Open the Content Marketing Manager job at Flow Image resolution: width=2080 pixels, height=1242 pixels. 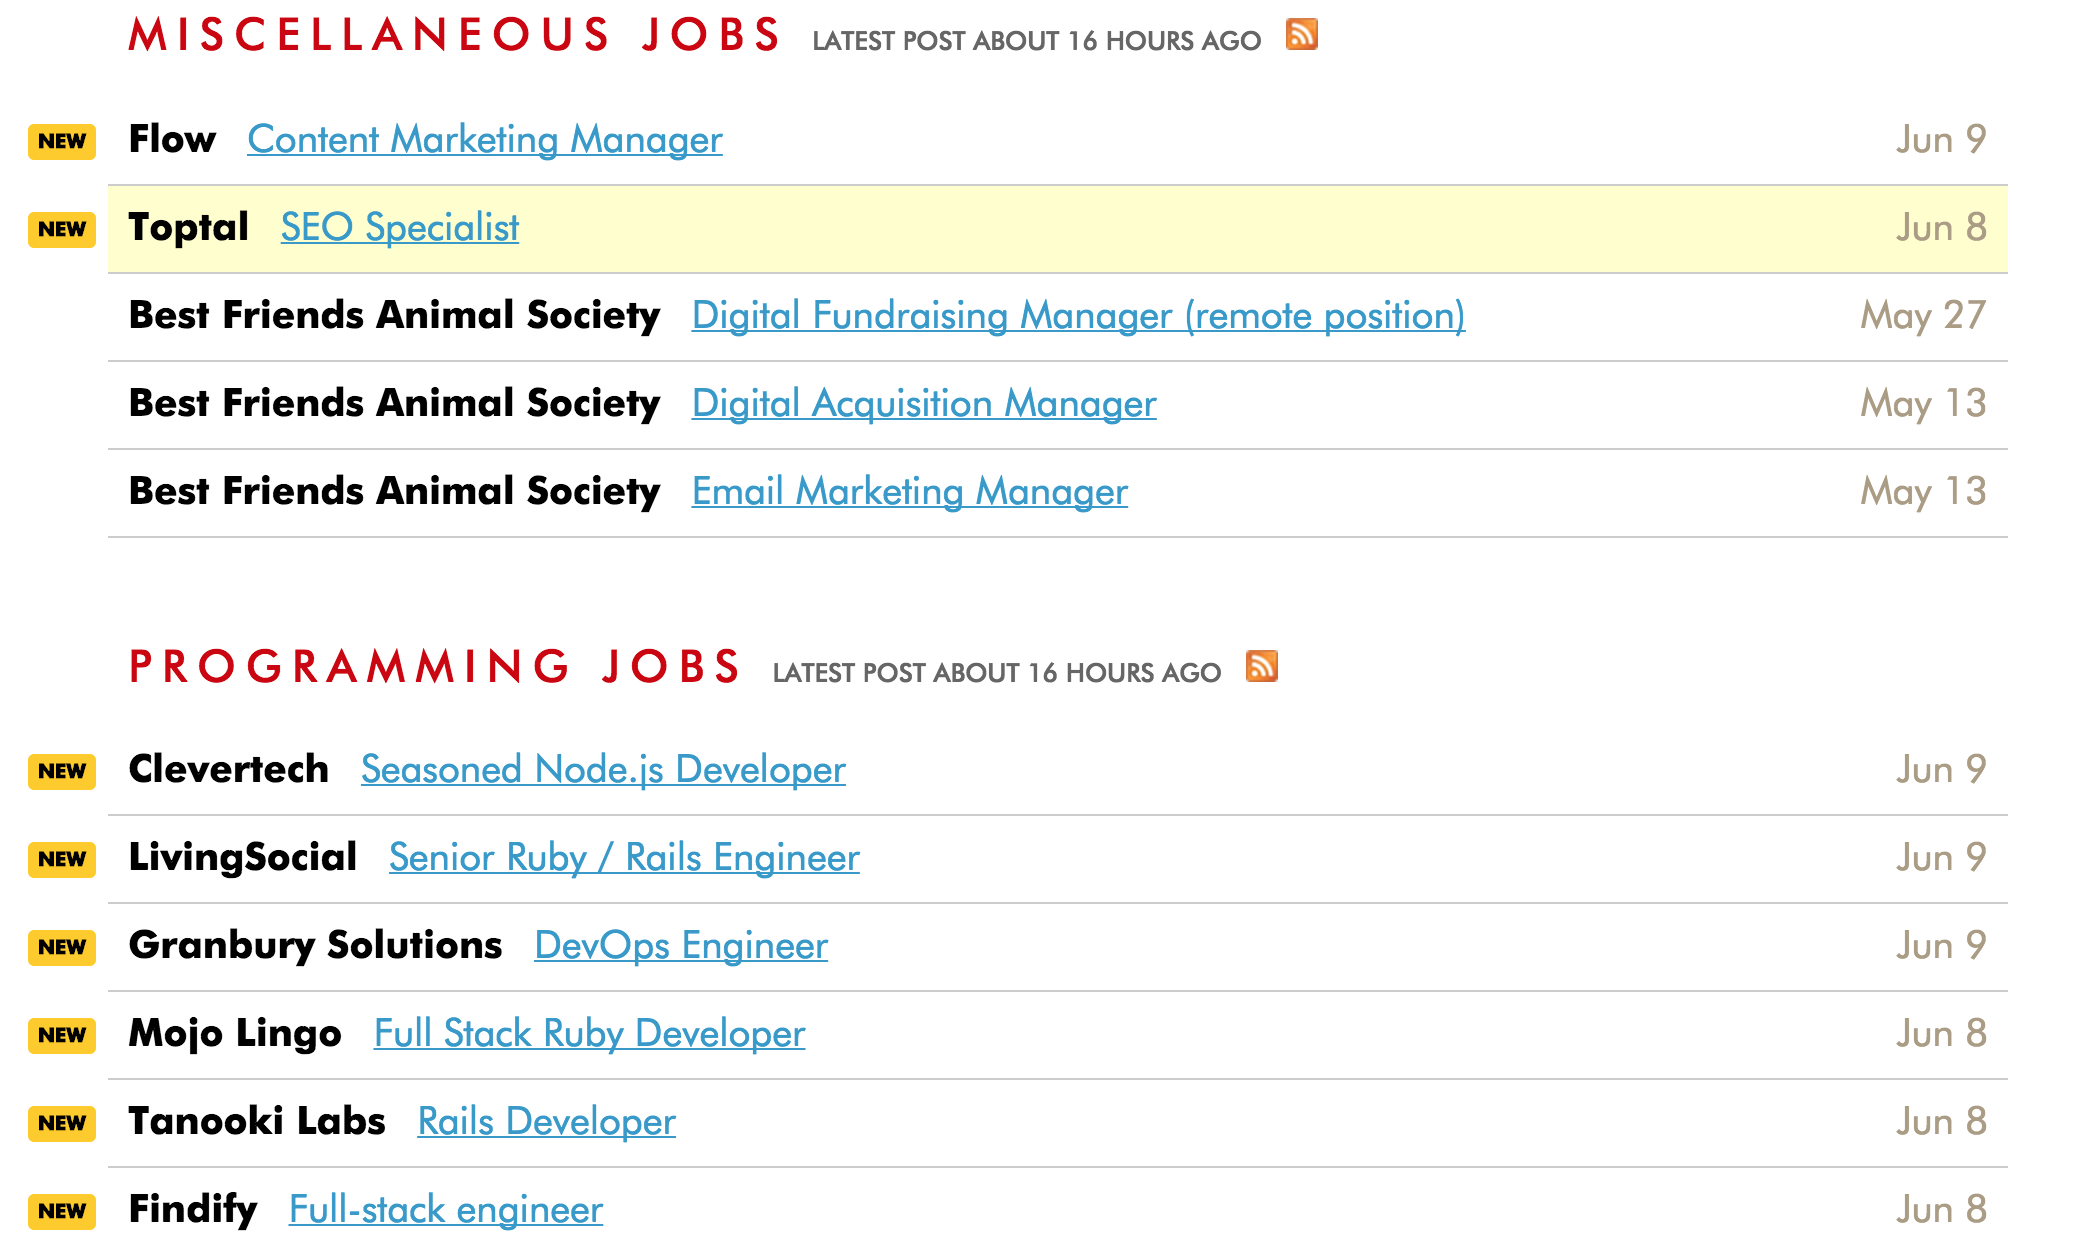coord(484,140)
